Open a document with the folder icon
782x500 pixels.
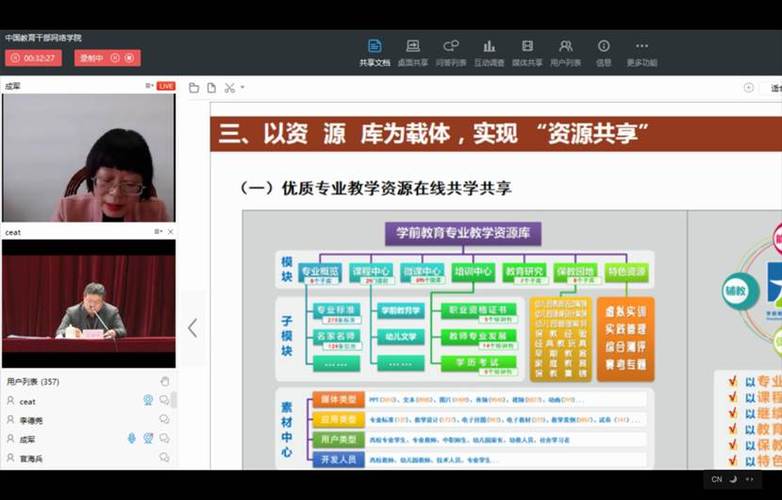coord(194,88)
